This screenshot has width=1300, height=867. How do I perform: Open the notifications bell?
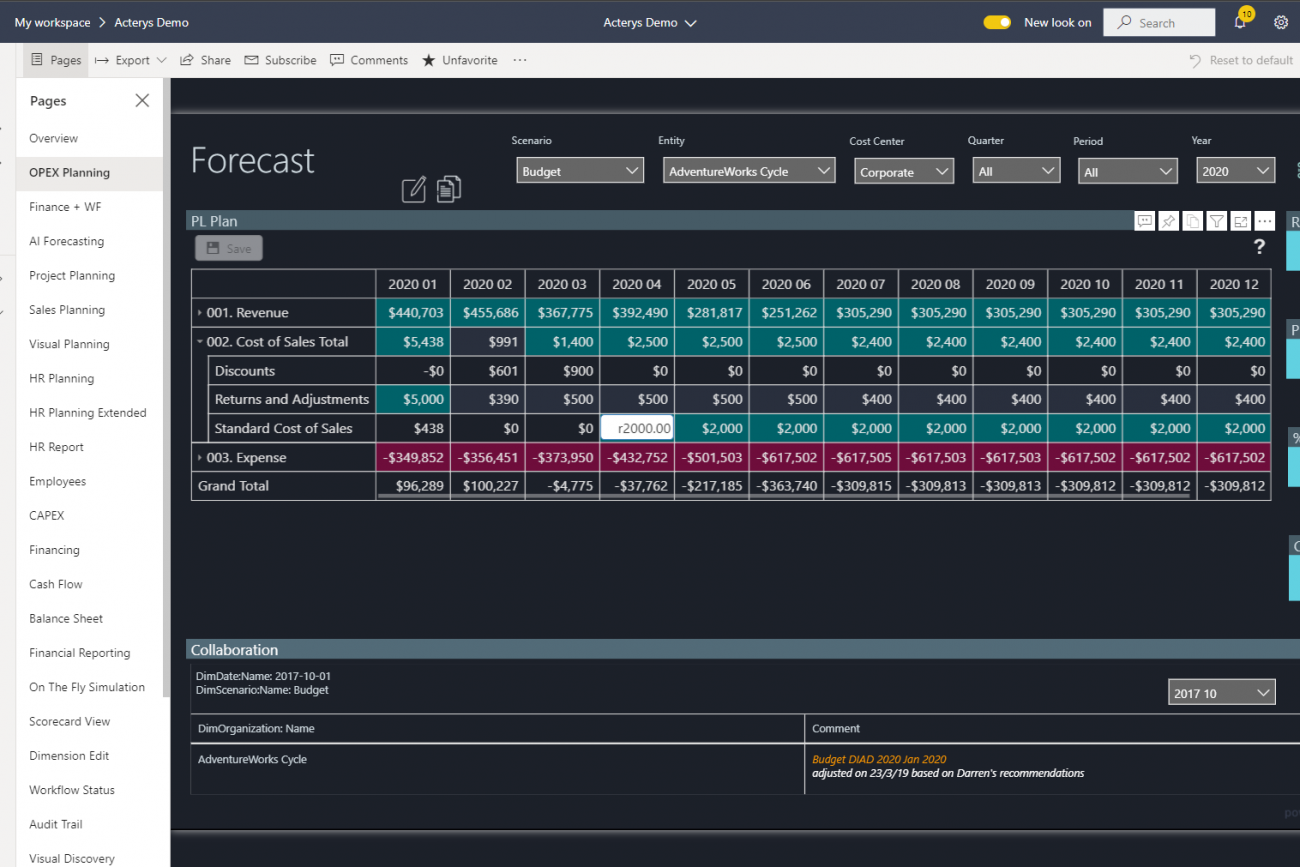(1241, 22)
